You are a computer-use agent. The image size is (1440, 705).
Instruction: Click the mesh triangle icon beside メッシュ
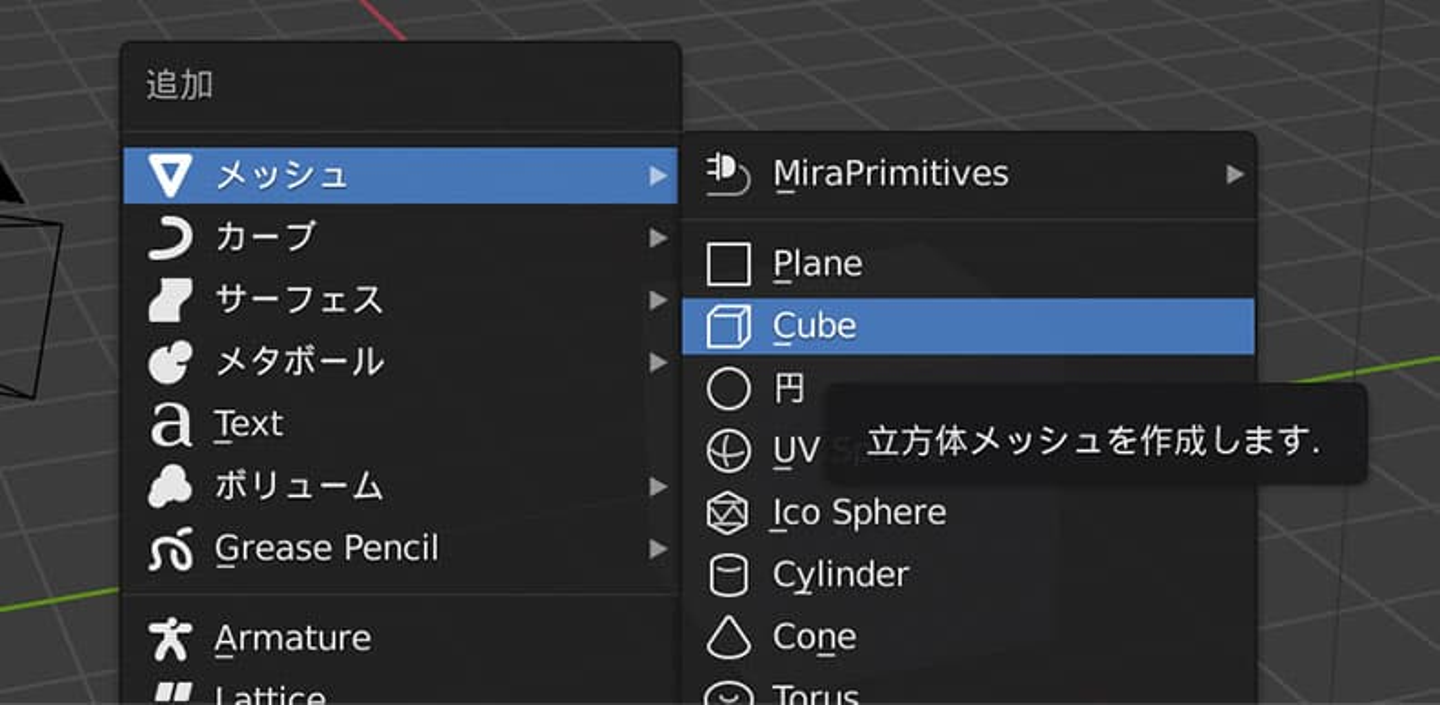tap(170, 176)
